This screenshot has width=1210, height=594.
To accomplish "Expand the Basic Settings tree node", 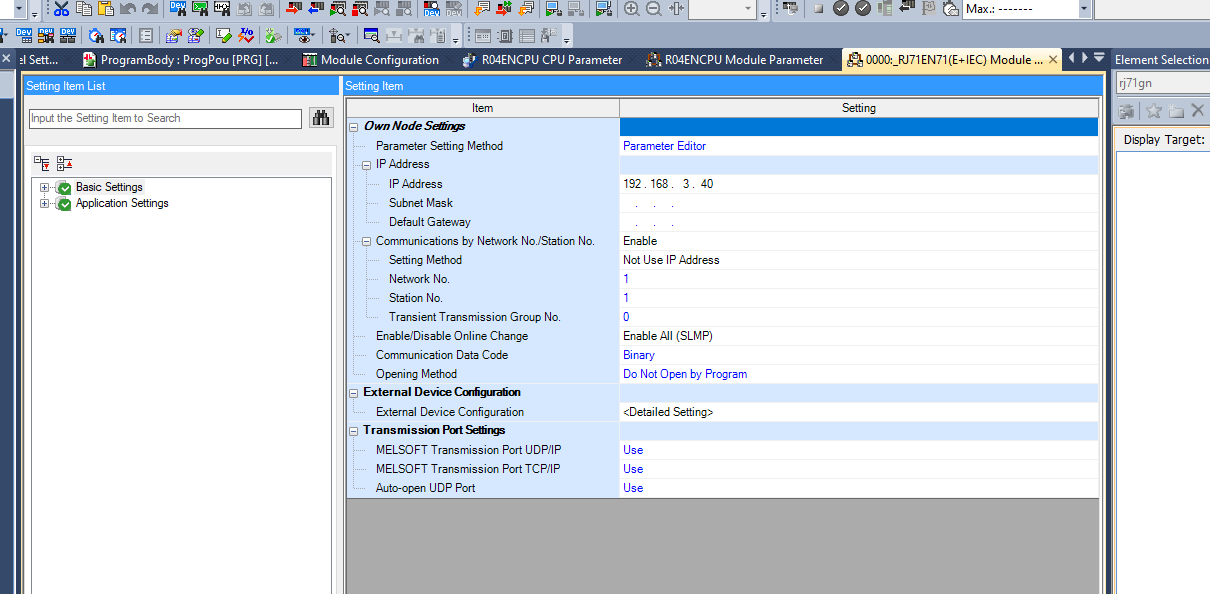I will coord(44,188).
